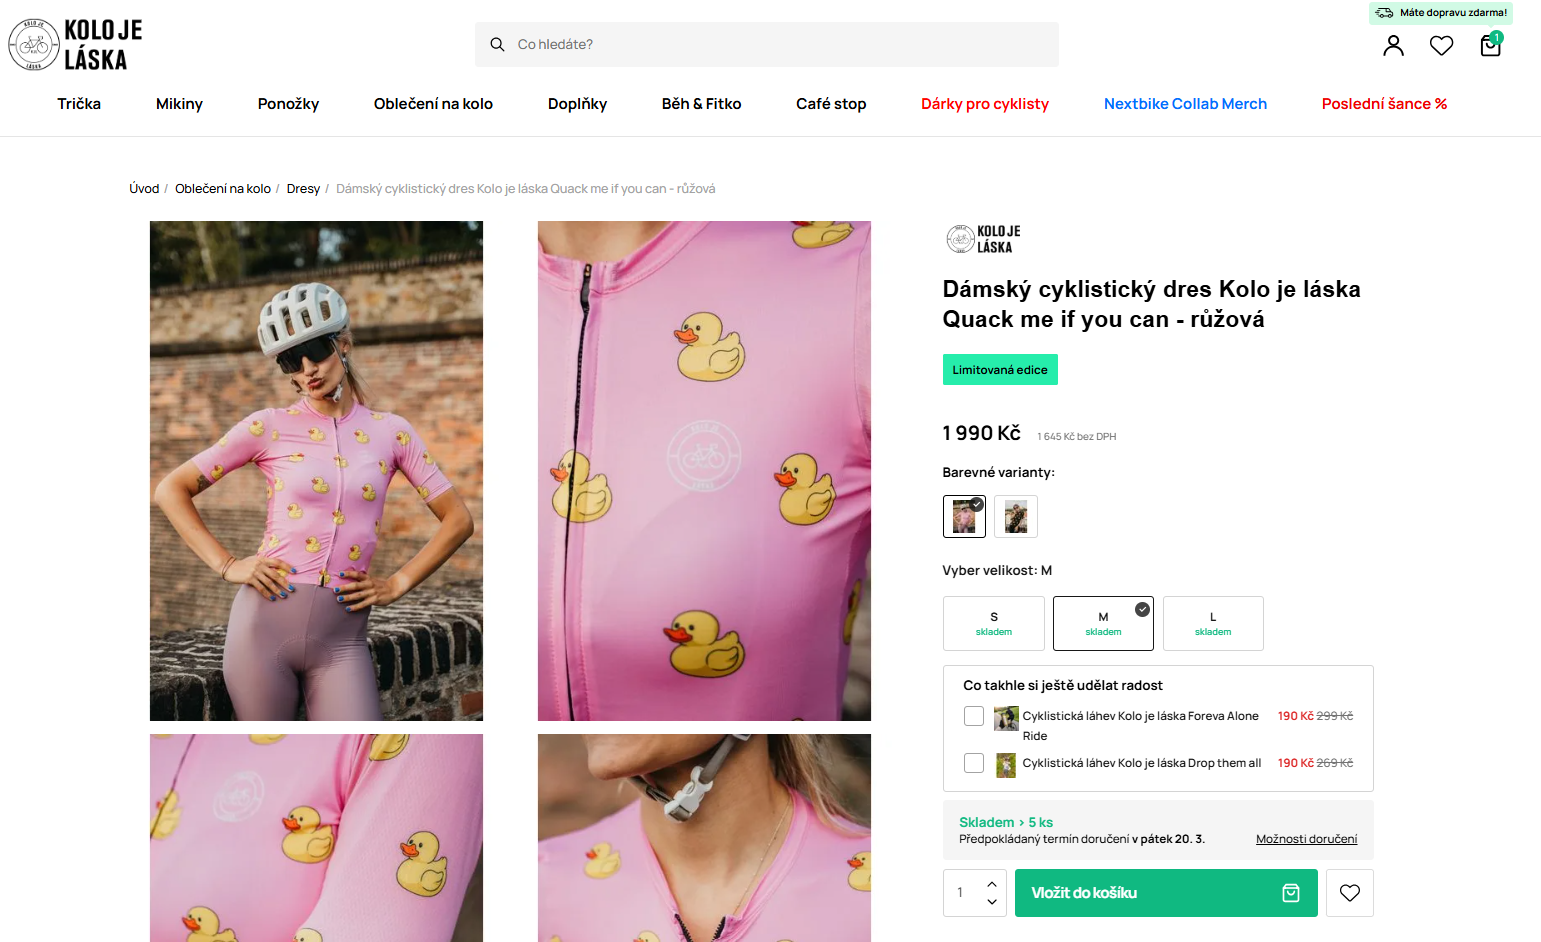Switch to the Nextbike Collab Merch section
Viewport: 1541px width, 942px height.
click(1185, 103)
